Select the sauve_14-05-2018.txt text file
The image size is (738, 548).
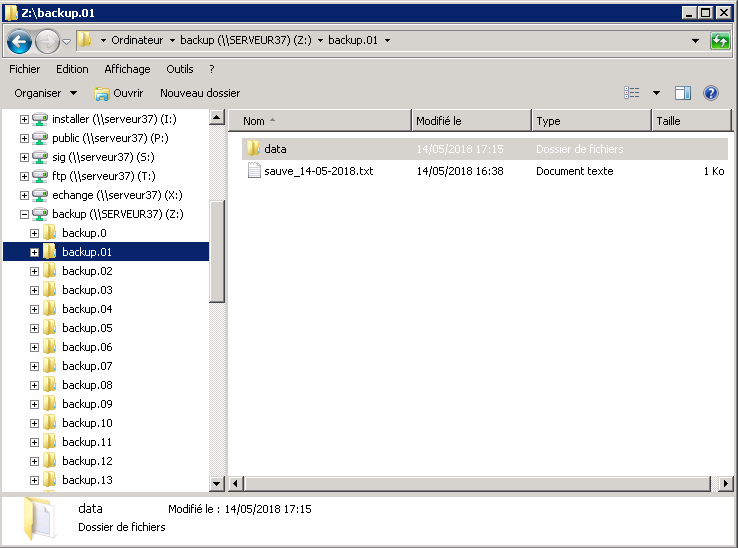coord(318,171)
